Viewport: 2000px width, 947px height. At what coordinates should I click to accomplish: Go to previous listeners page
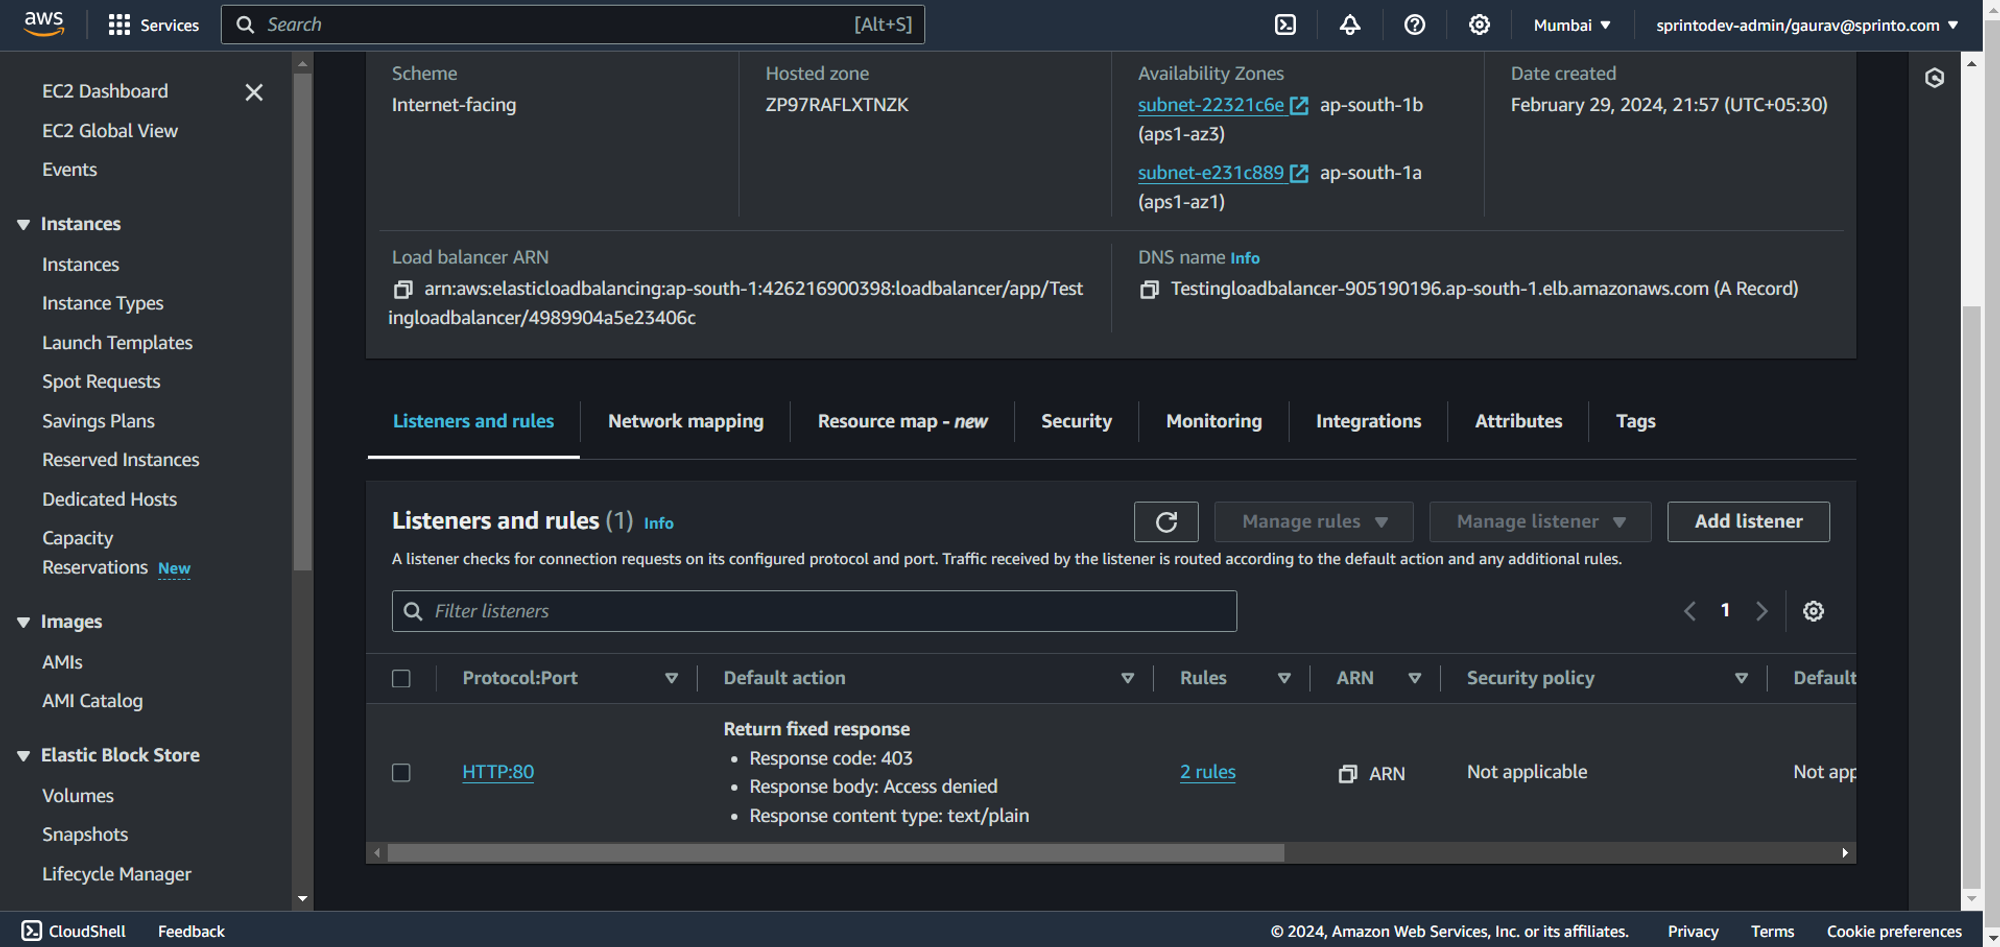[1689, 611]
